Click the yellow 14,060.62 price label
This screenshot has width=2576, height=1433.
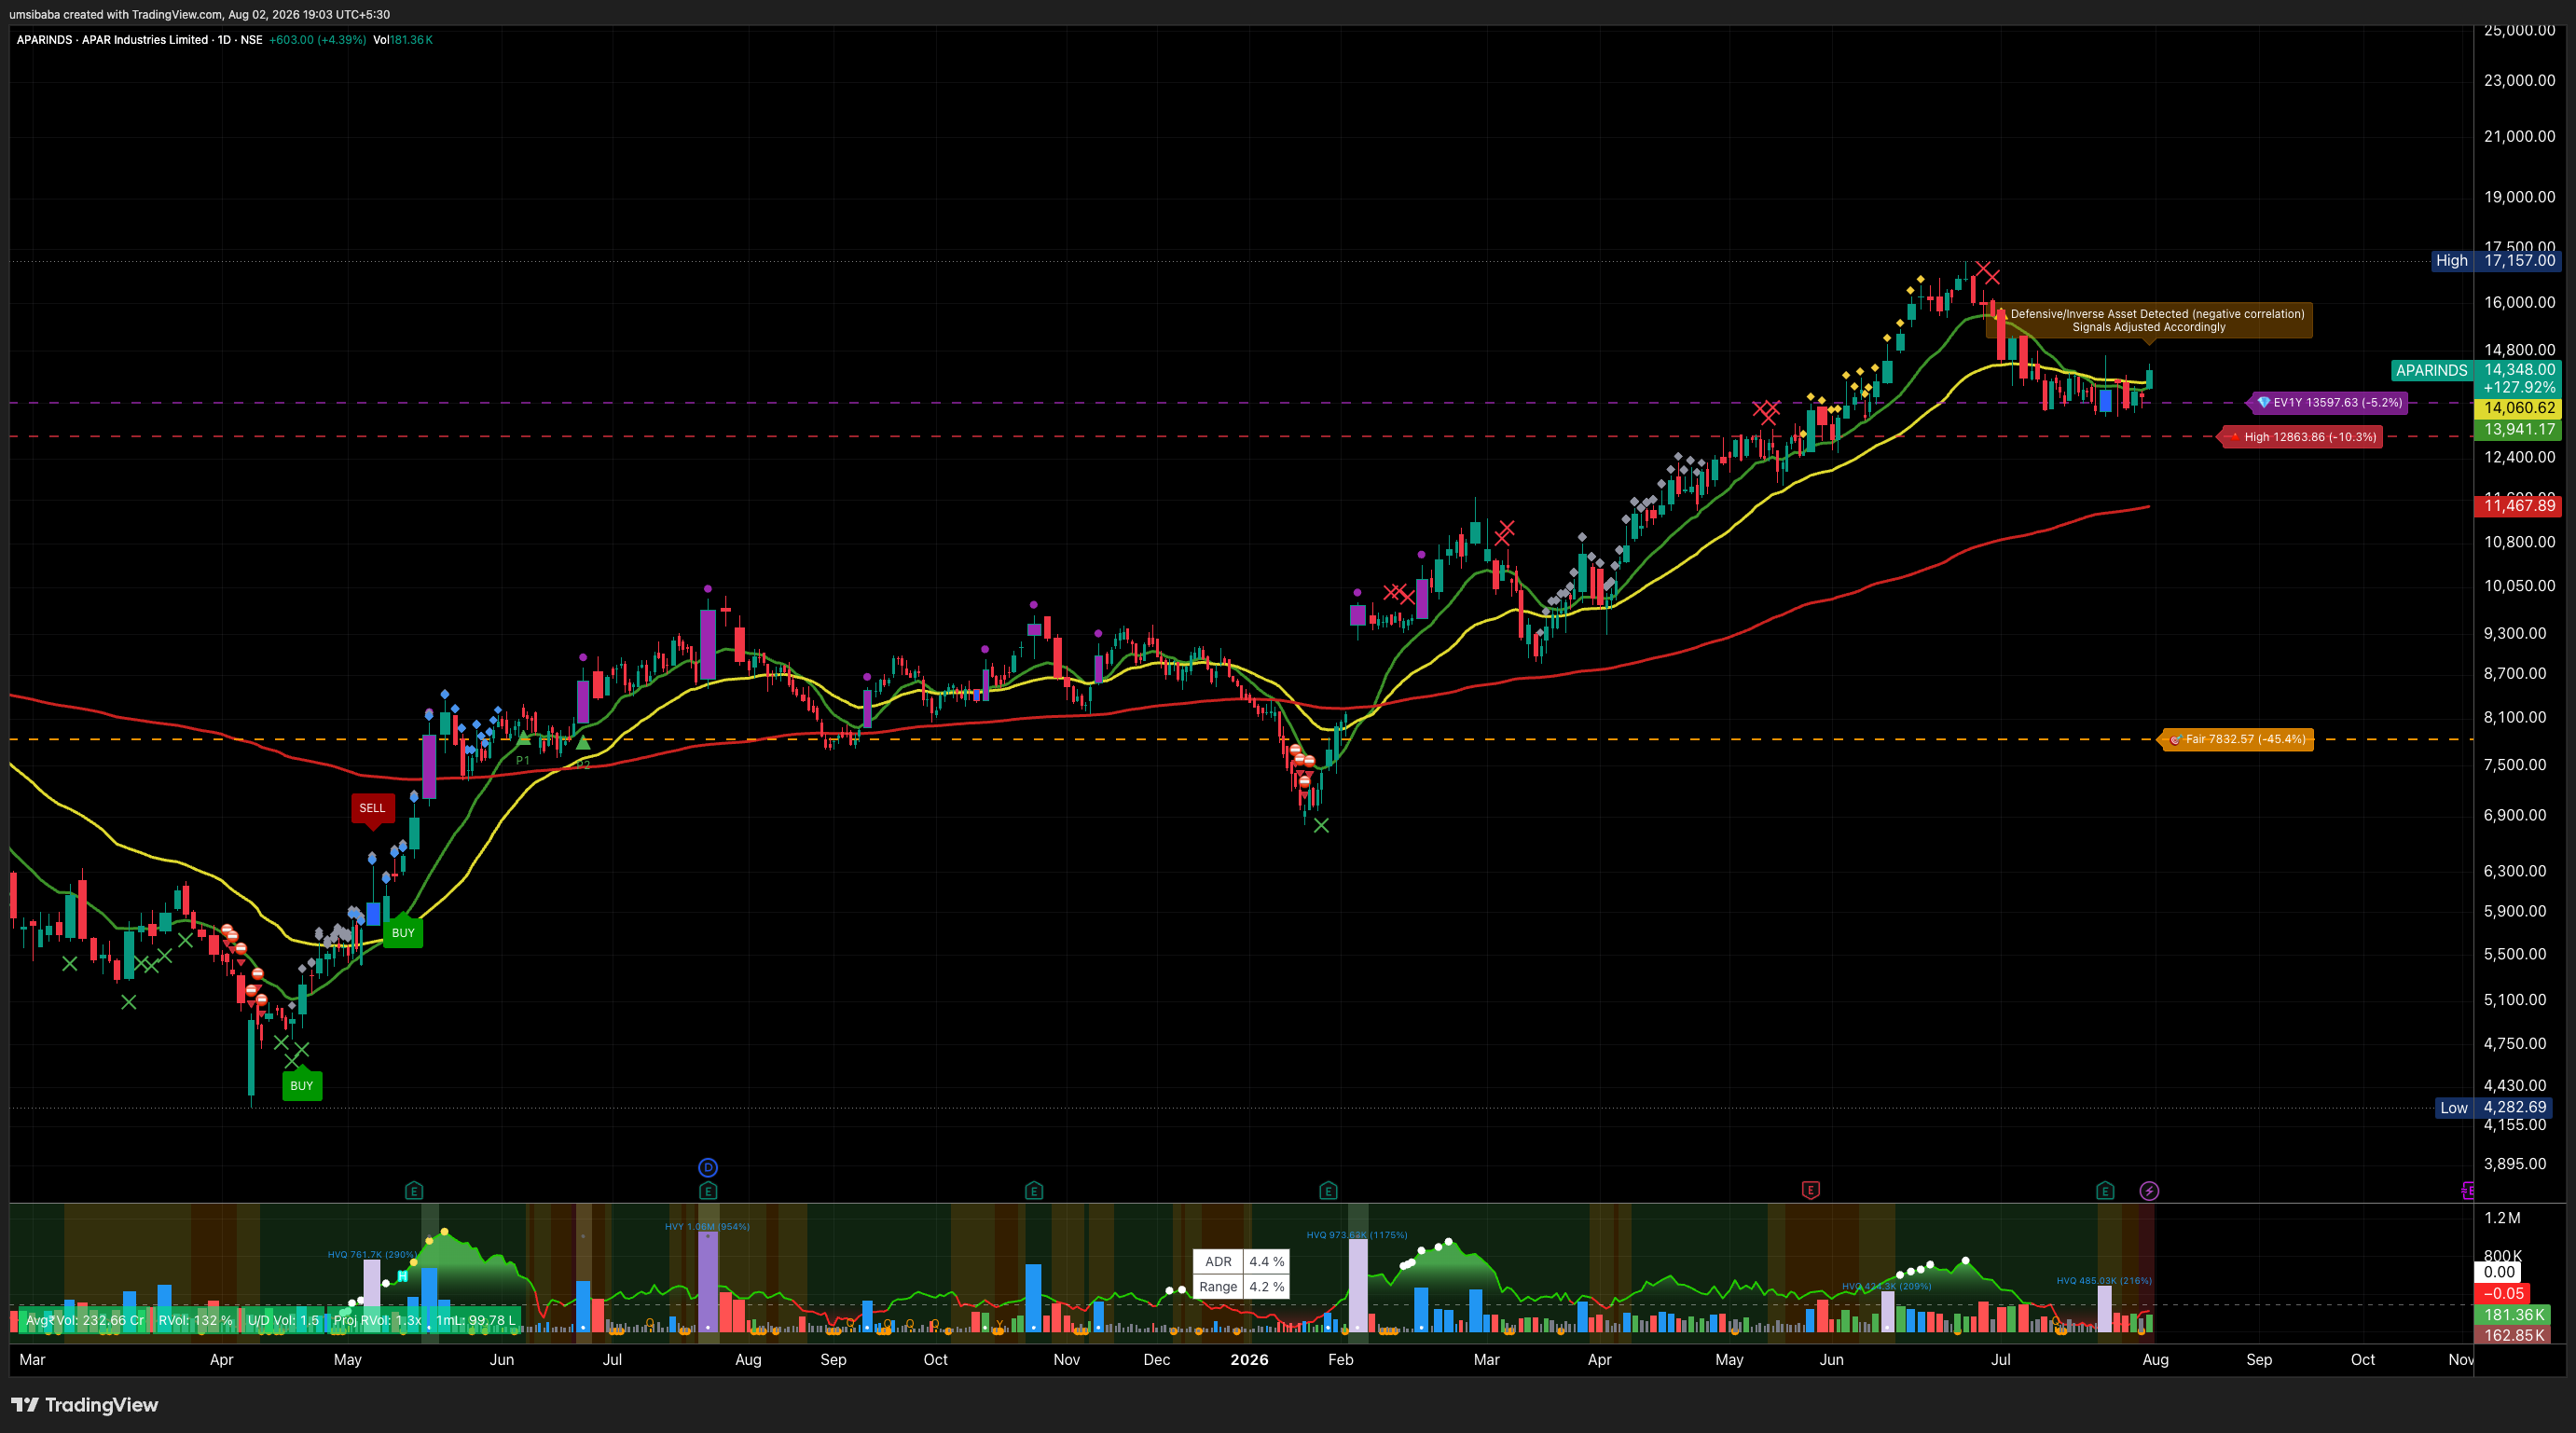[x=2517, y=408]
